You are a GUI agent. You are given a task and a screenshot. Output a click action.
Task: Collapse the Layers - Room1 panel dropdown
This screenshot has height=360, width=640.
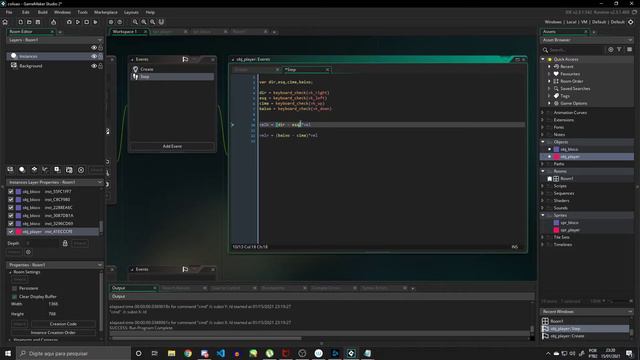click(x=100, y=40)
